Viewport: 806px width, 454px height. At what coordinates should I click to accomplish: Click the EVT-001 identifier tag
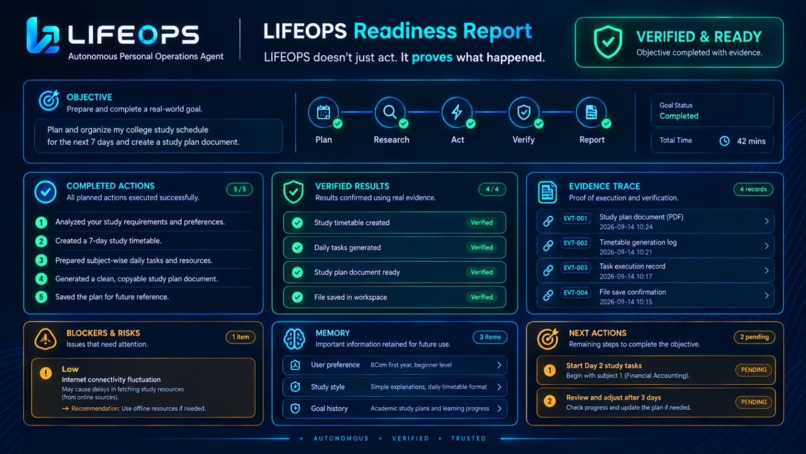click(x=575, y=219)
